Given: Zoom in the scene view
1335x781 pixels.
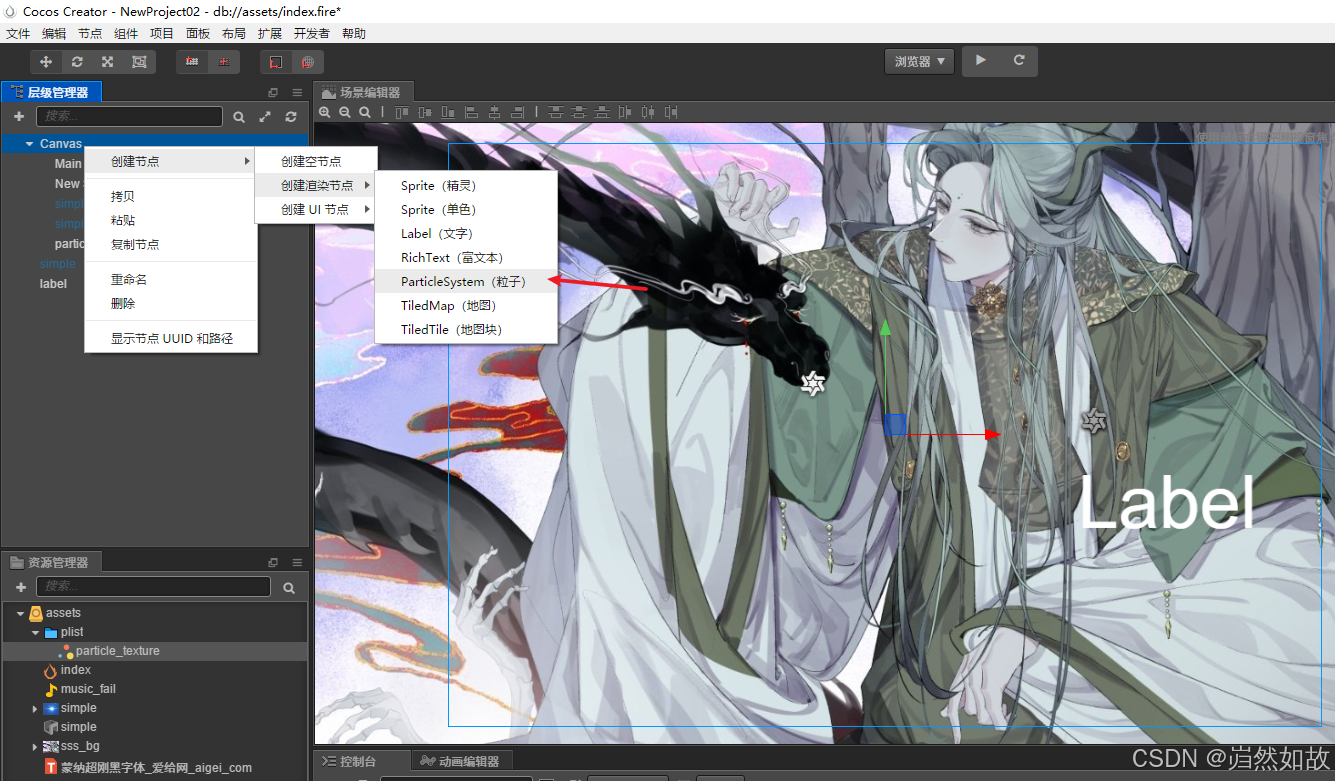Looking at the screenshot, I should [x=325, y=112].
